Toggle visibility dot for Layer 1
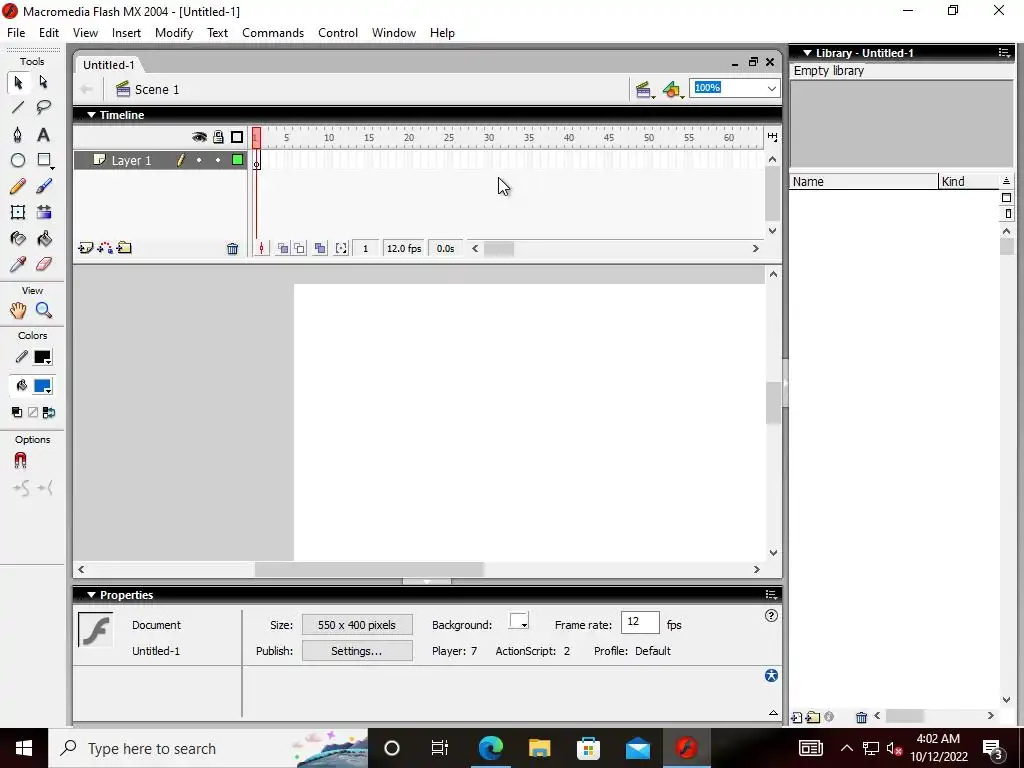The height and width of the screenshot is (768, 1024). pyautogui.click(x=199, y=160)
